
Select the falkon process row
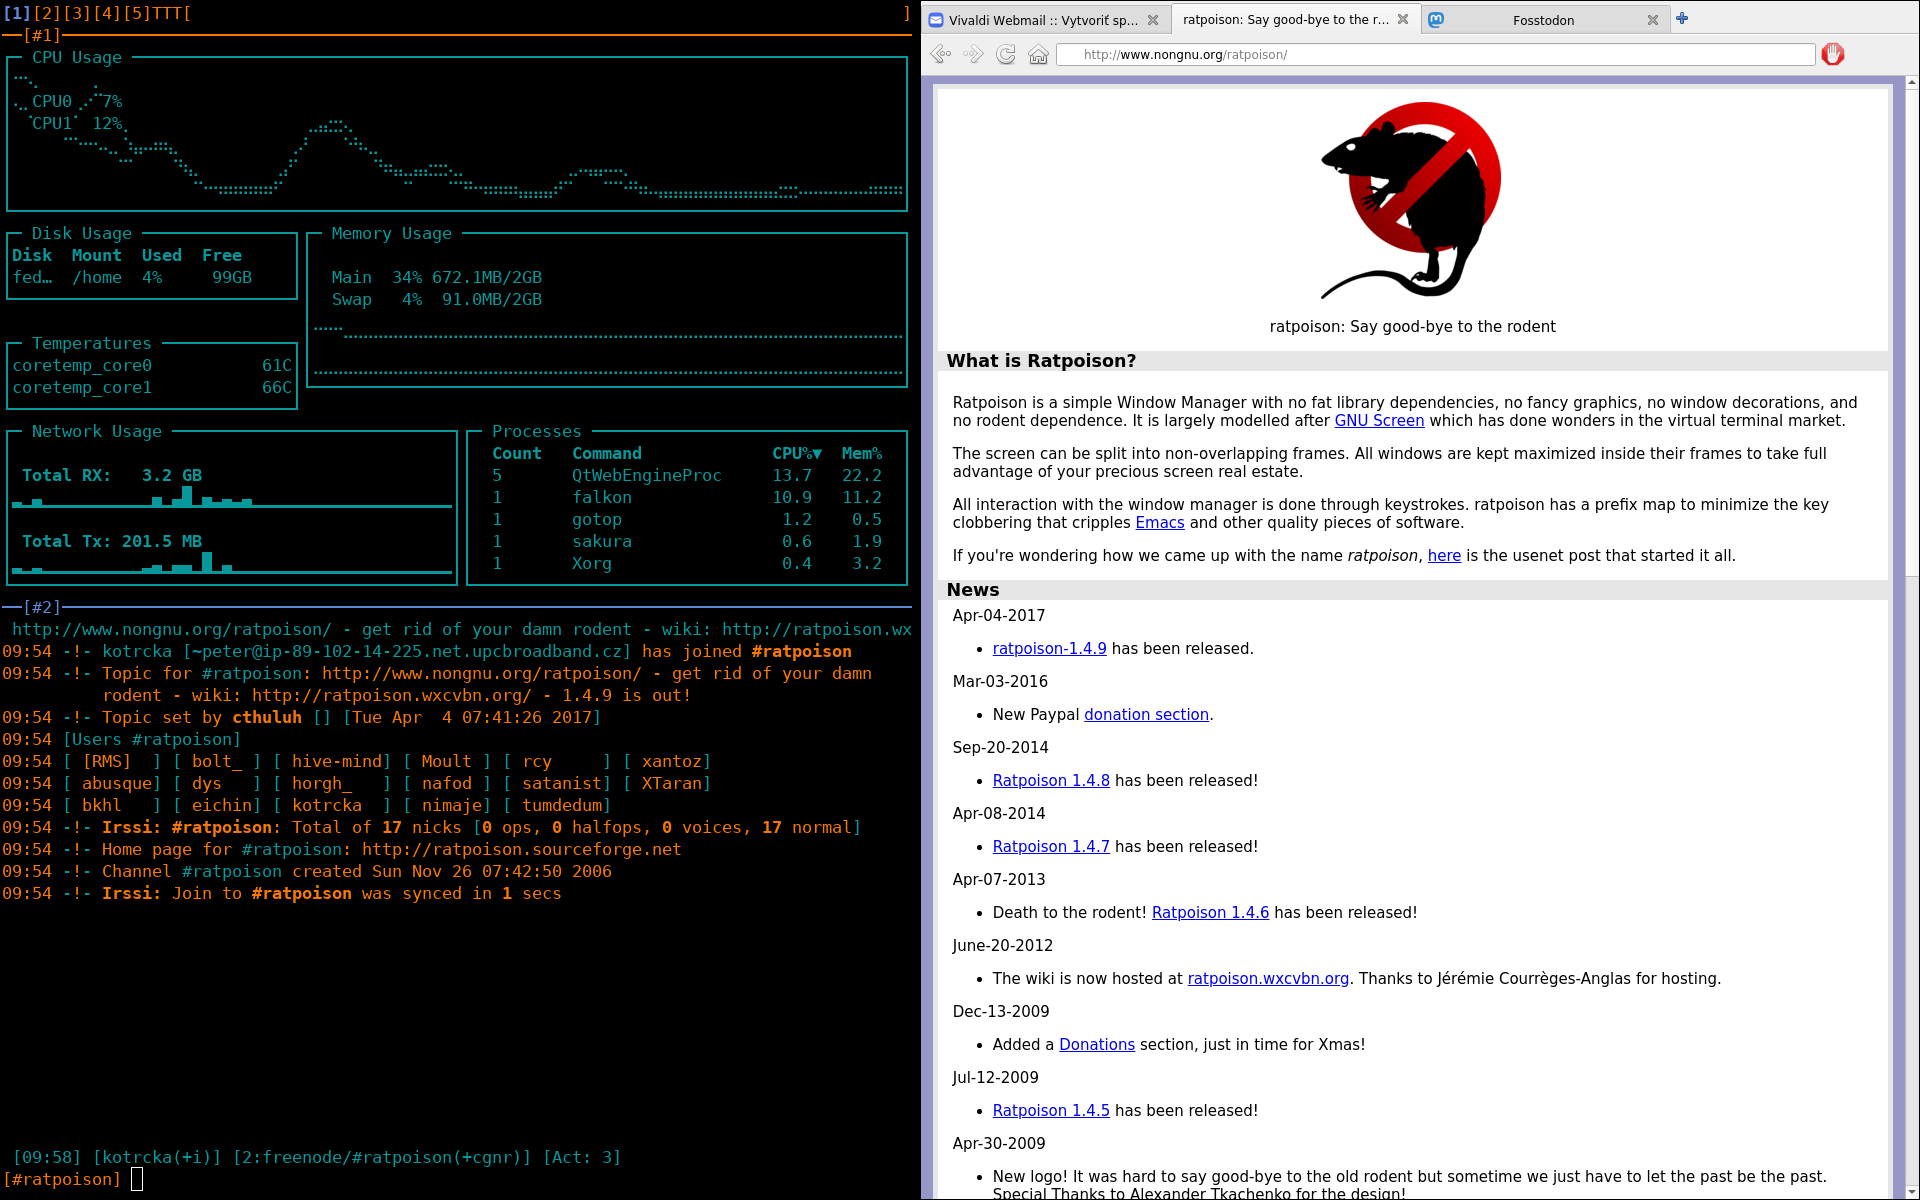tap(687, 498)
